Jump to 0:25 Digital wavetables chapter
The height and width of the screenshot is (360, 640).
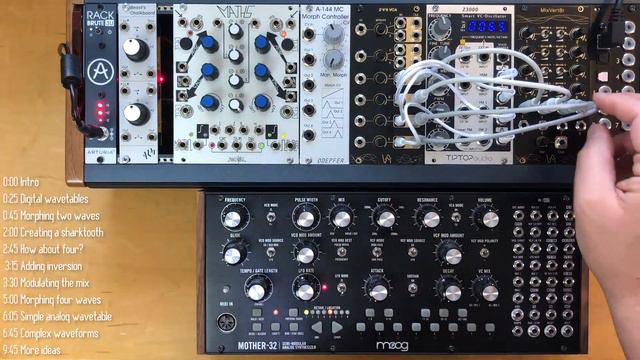point(45,199)
